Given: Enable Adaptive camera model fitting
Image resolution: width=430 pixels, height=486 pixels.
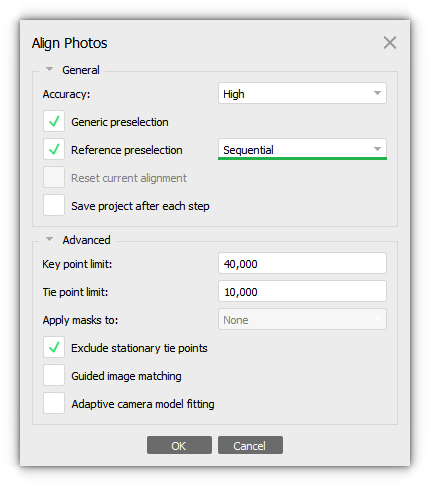Looking at the screenshot, I should [54, 403].
